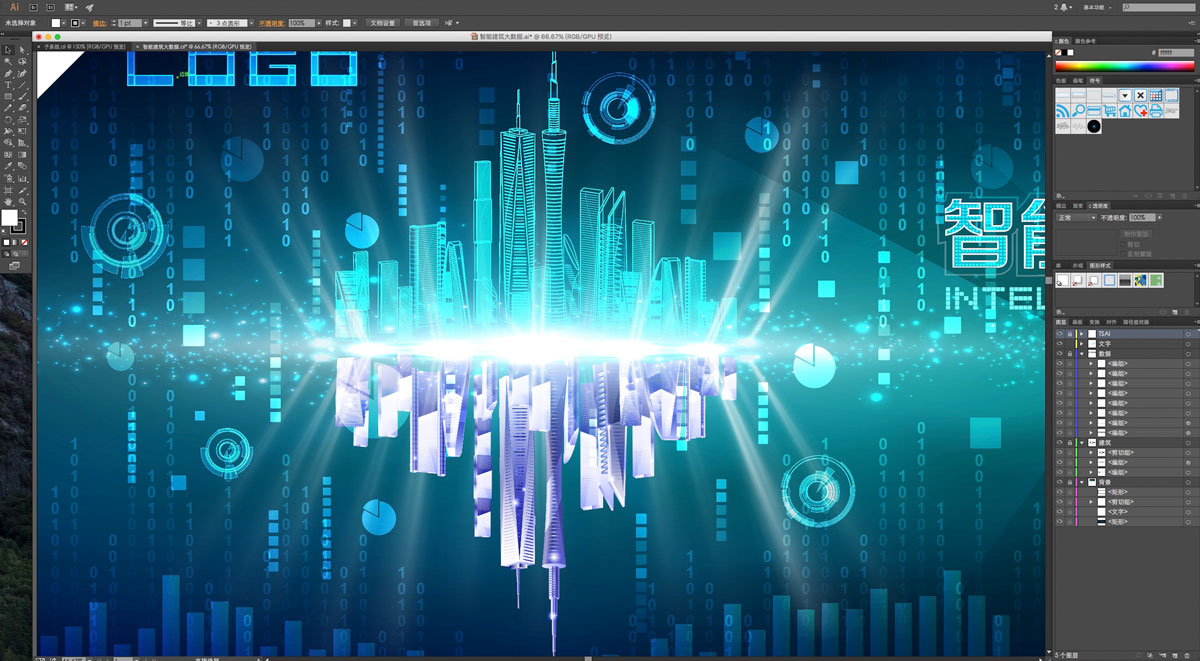The image size is (1200, 661).
Task: Click the 文档设置 button
Action: pos(382,22)
